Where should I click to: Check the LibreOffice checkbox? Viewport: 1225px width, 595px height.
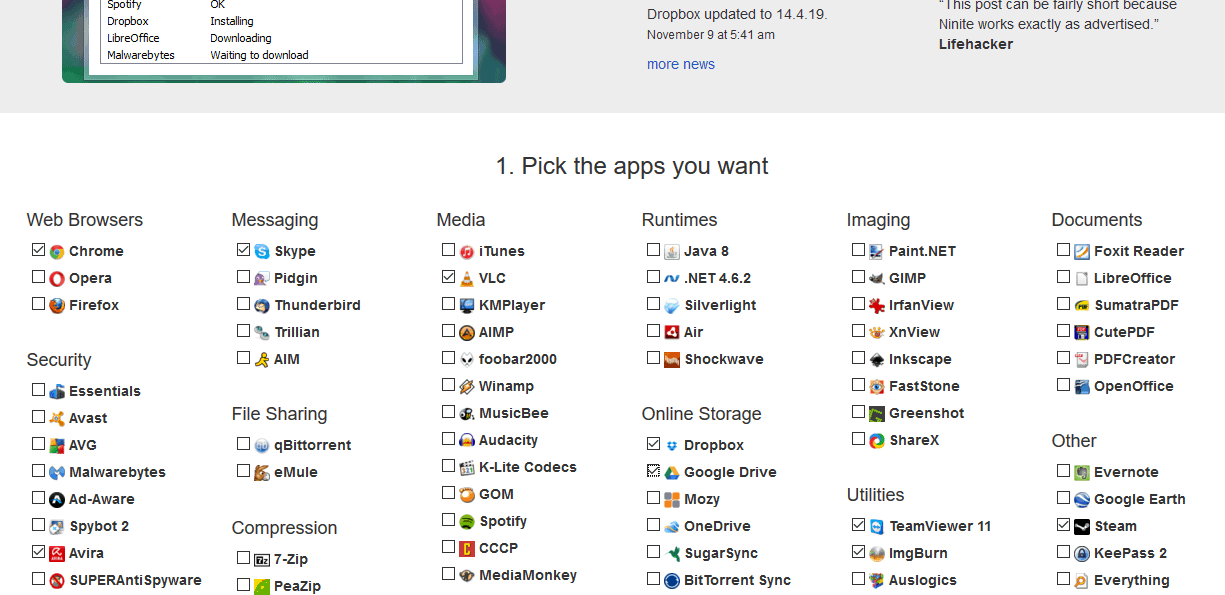(x=1063, y=277)
